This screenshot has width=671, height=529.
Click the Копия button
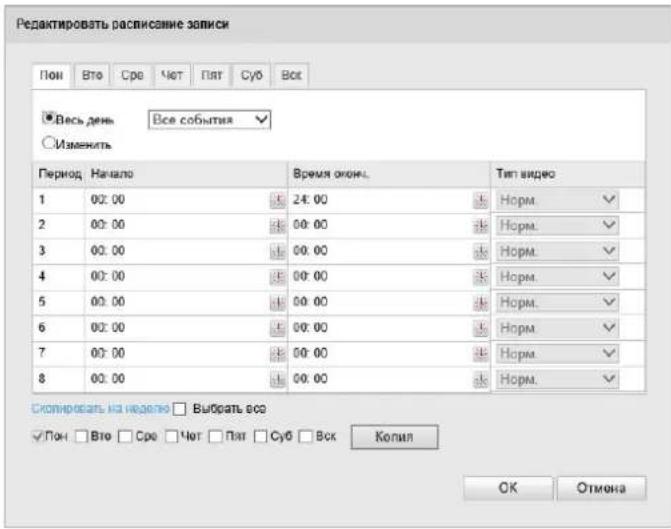tap(394, 437)
